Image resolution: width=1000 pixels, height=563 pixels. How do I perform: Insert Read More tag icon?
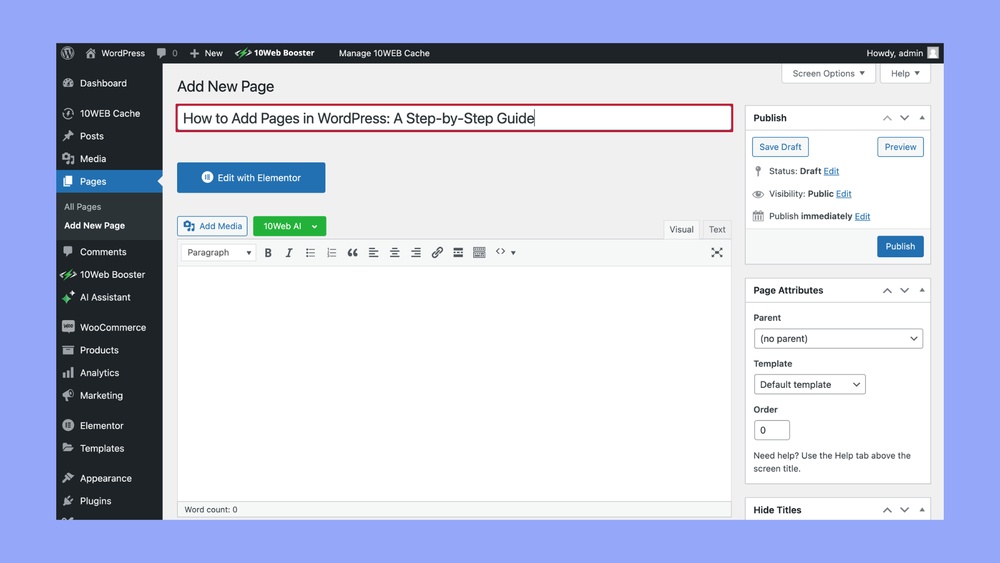tap(458, 252)
